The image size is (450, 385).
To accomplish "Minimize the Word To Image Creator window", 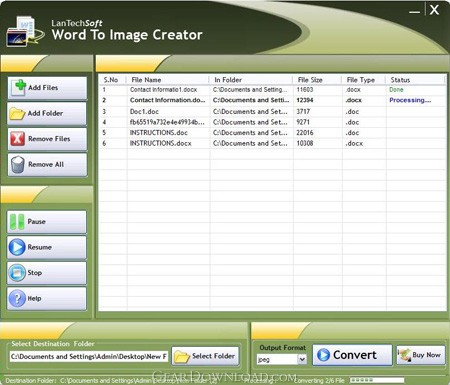I will [414, 12].
